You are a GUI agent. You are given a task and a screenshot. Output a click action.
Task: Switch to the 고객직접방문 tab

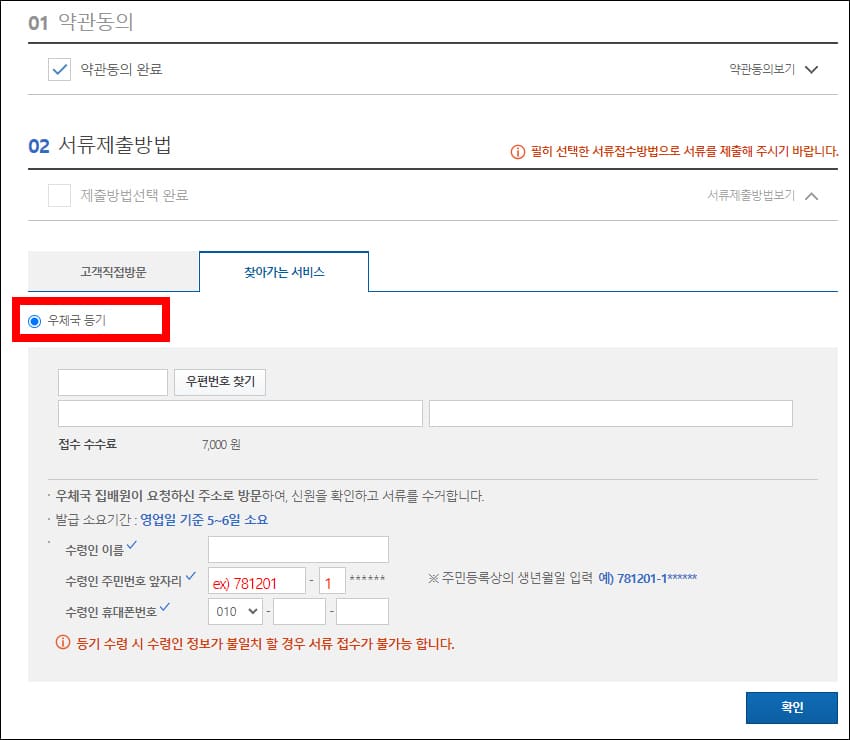113,271
